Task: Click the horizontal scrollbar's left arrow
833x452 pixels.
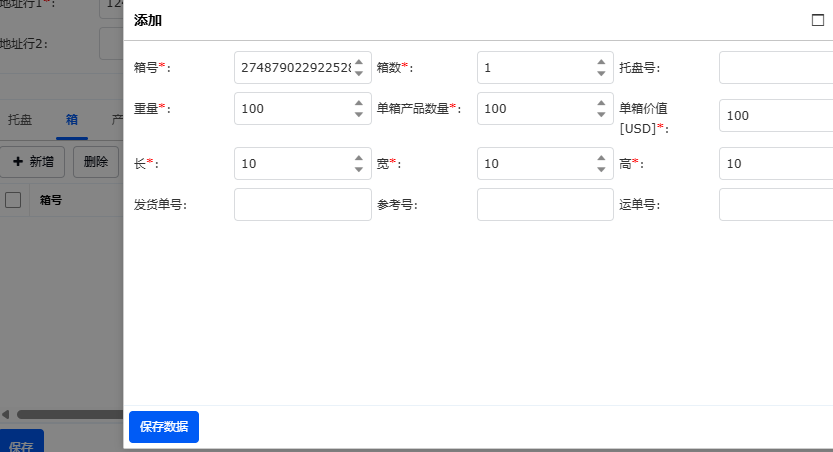Action: [6, 414]
